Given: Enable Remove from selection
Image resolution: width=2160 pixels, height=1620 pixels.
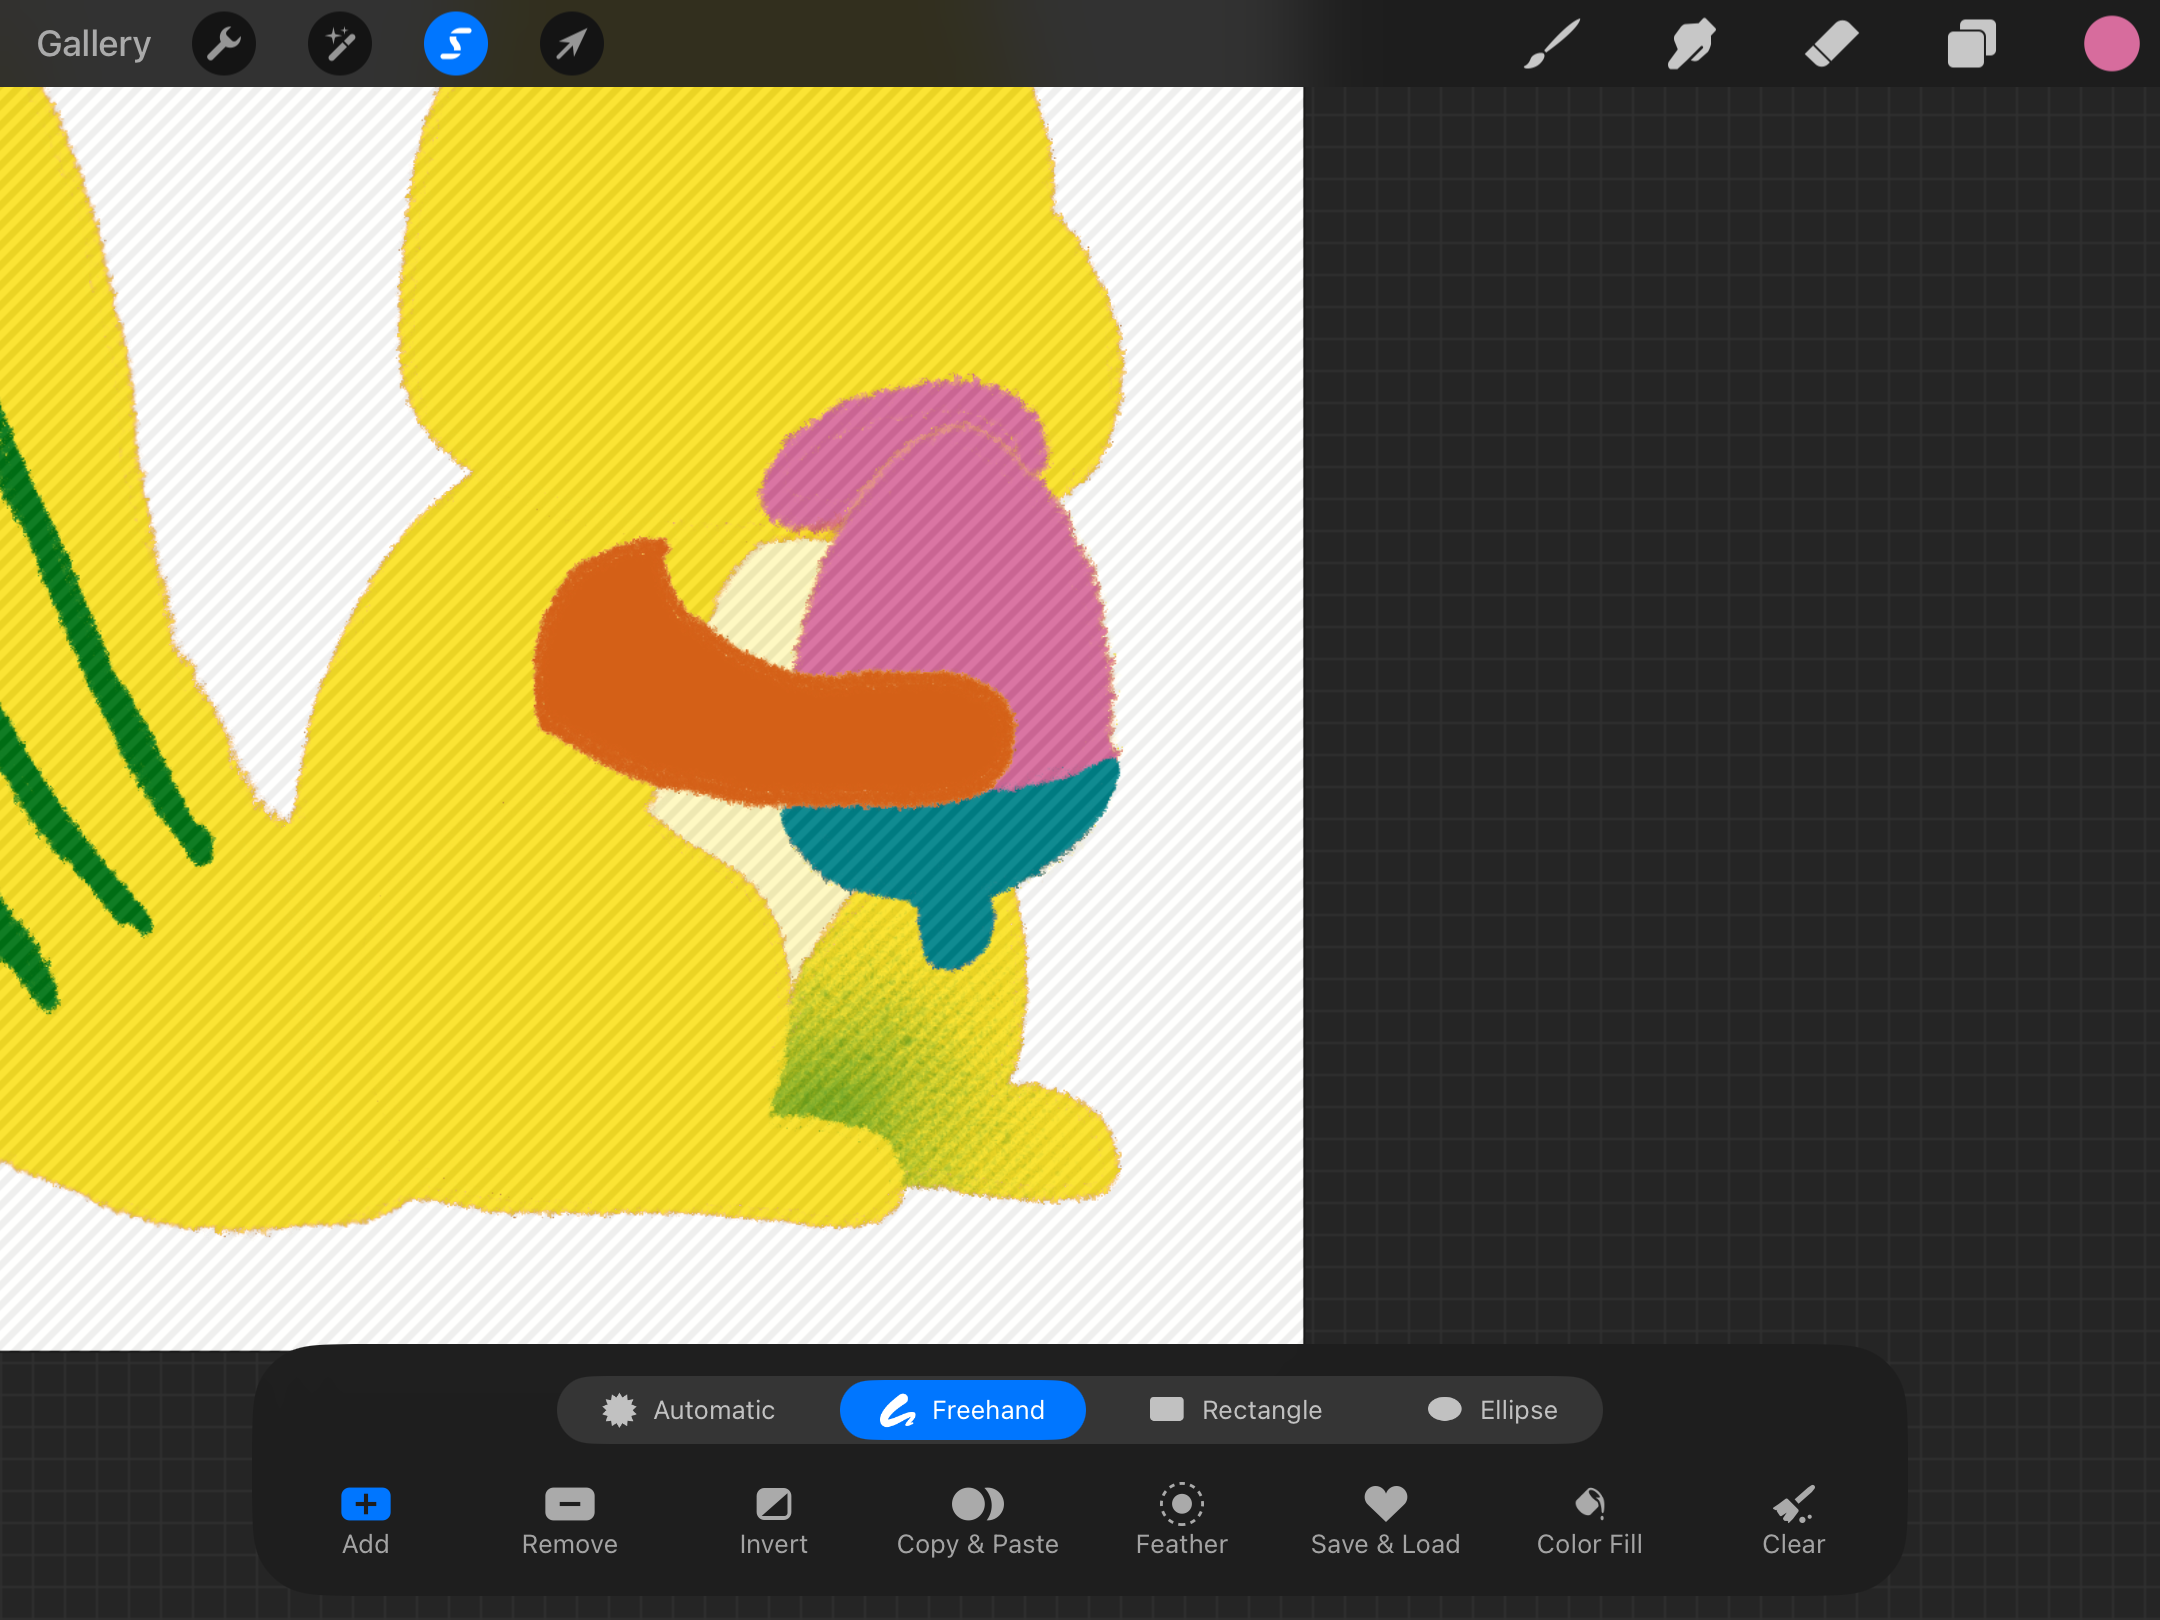Looking at the screenshot, I should pyautogui.click(x=570, y=1520).
